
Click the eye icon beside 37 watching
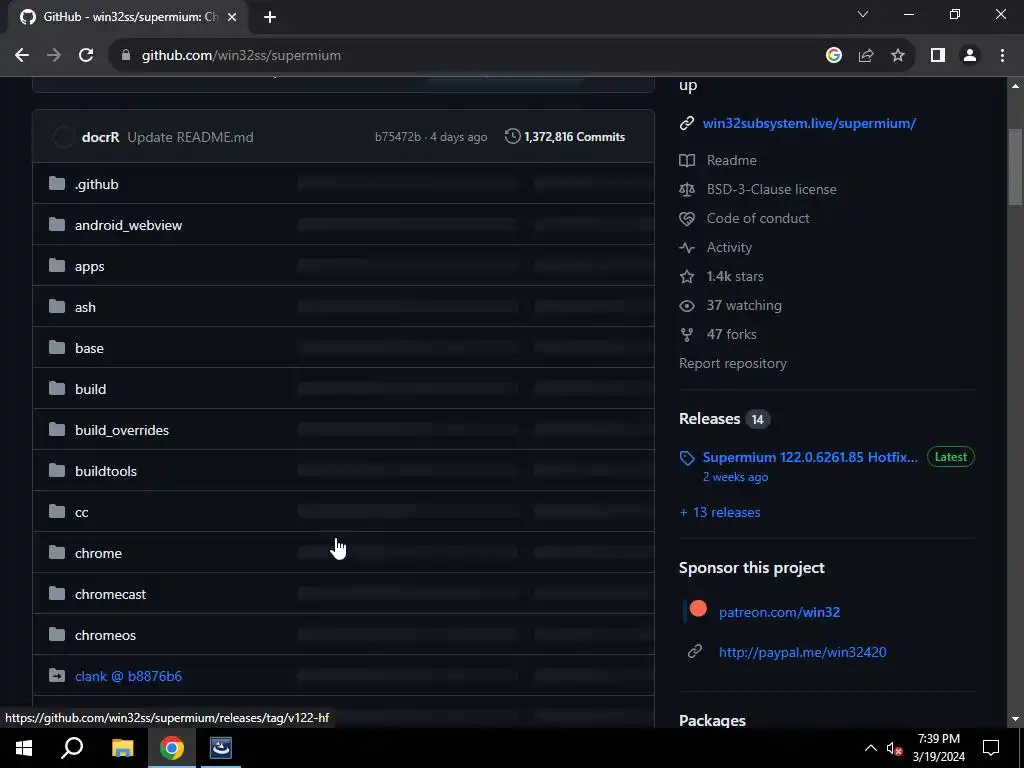pyautogui.click(x=686, y=306)
